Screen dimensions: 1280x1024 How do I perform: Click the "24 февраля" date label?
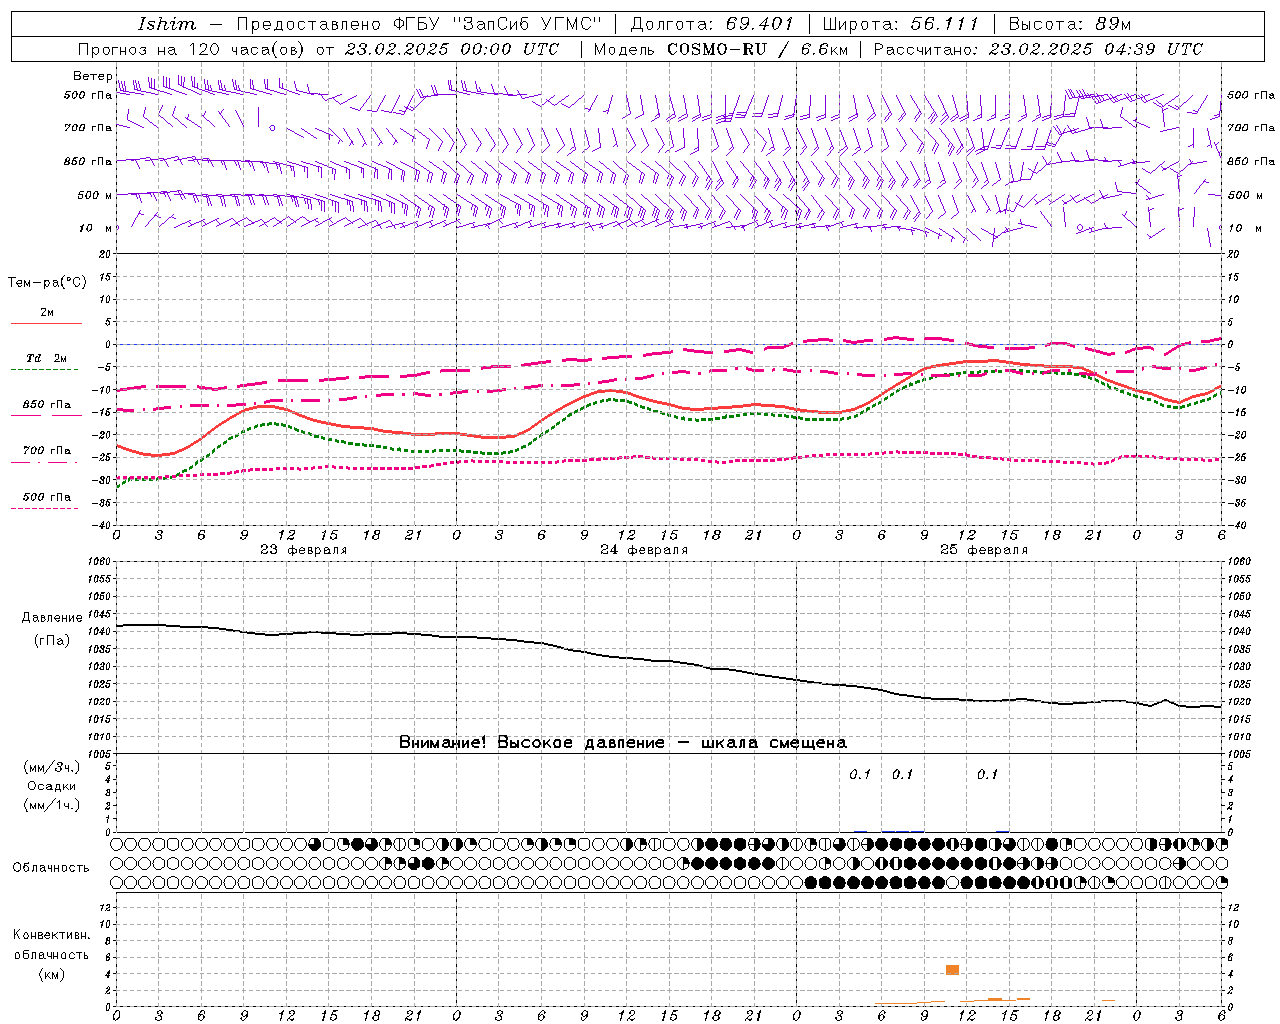(644, 550)
